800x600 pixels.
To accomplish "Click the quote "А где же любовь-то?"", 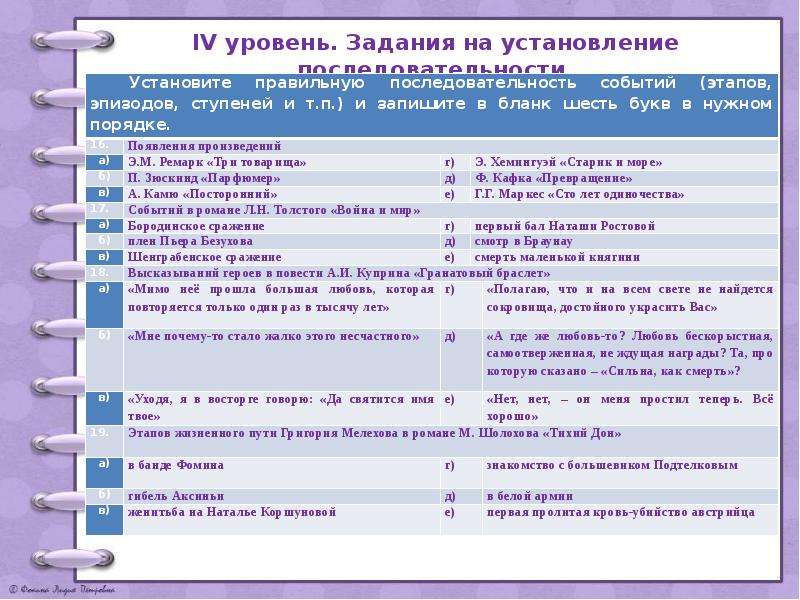I will pos(630,354).
